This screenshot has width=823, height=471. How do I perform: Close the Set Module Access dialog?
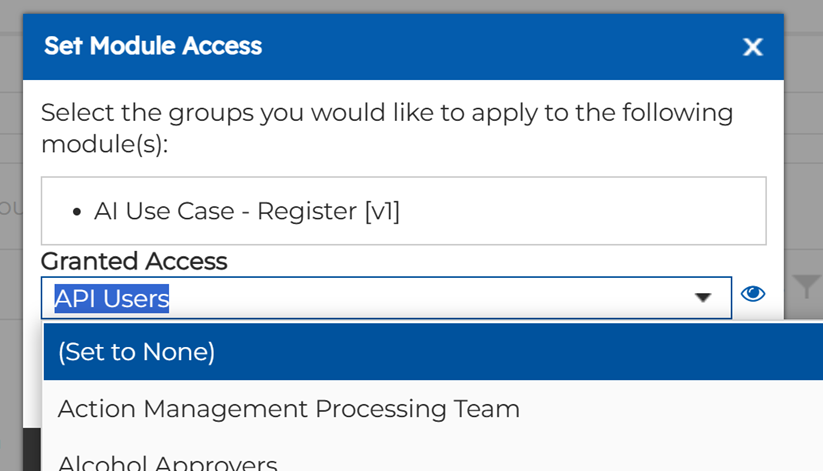[x=753, y=46]
